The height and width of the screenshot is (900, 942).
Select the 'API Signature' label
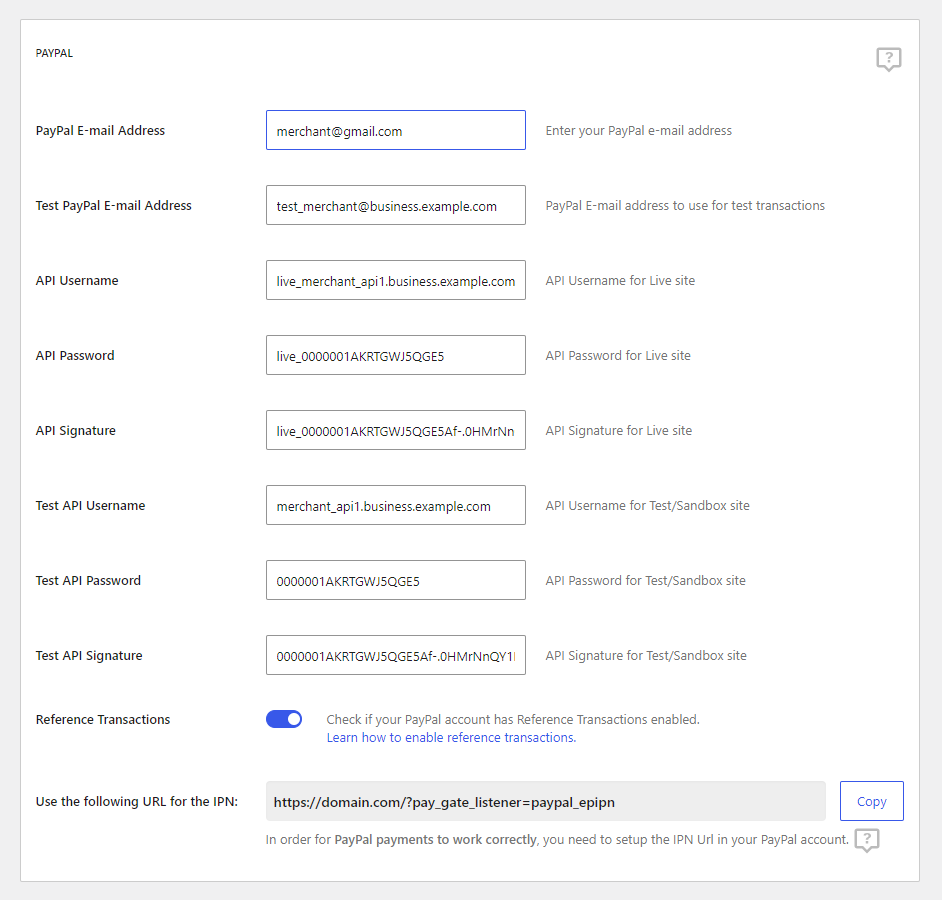coord(76,431)
